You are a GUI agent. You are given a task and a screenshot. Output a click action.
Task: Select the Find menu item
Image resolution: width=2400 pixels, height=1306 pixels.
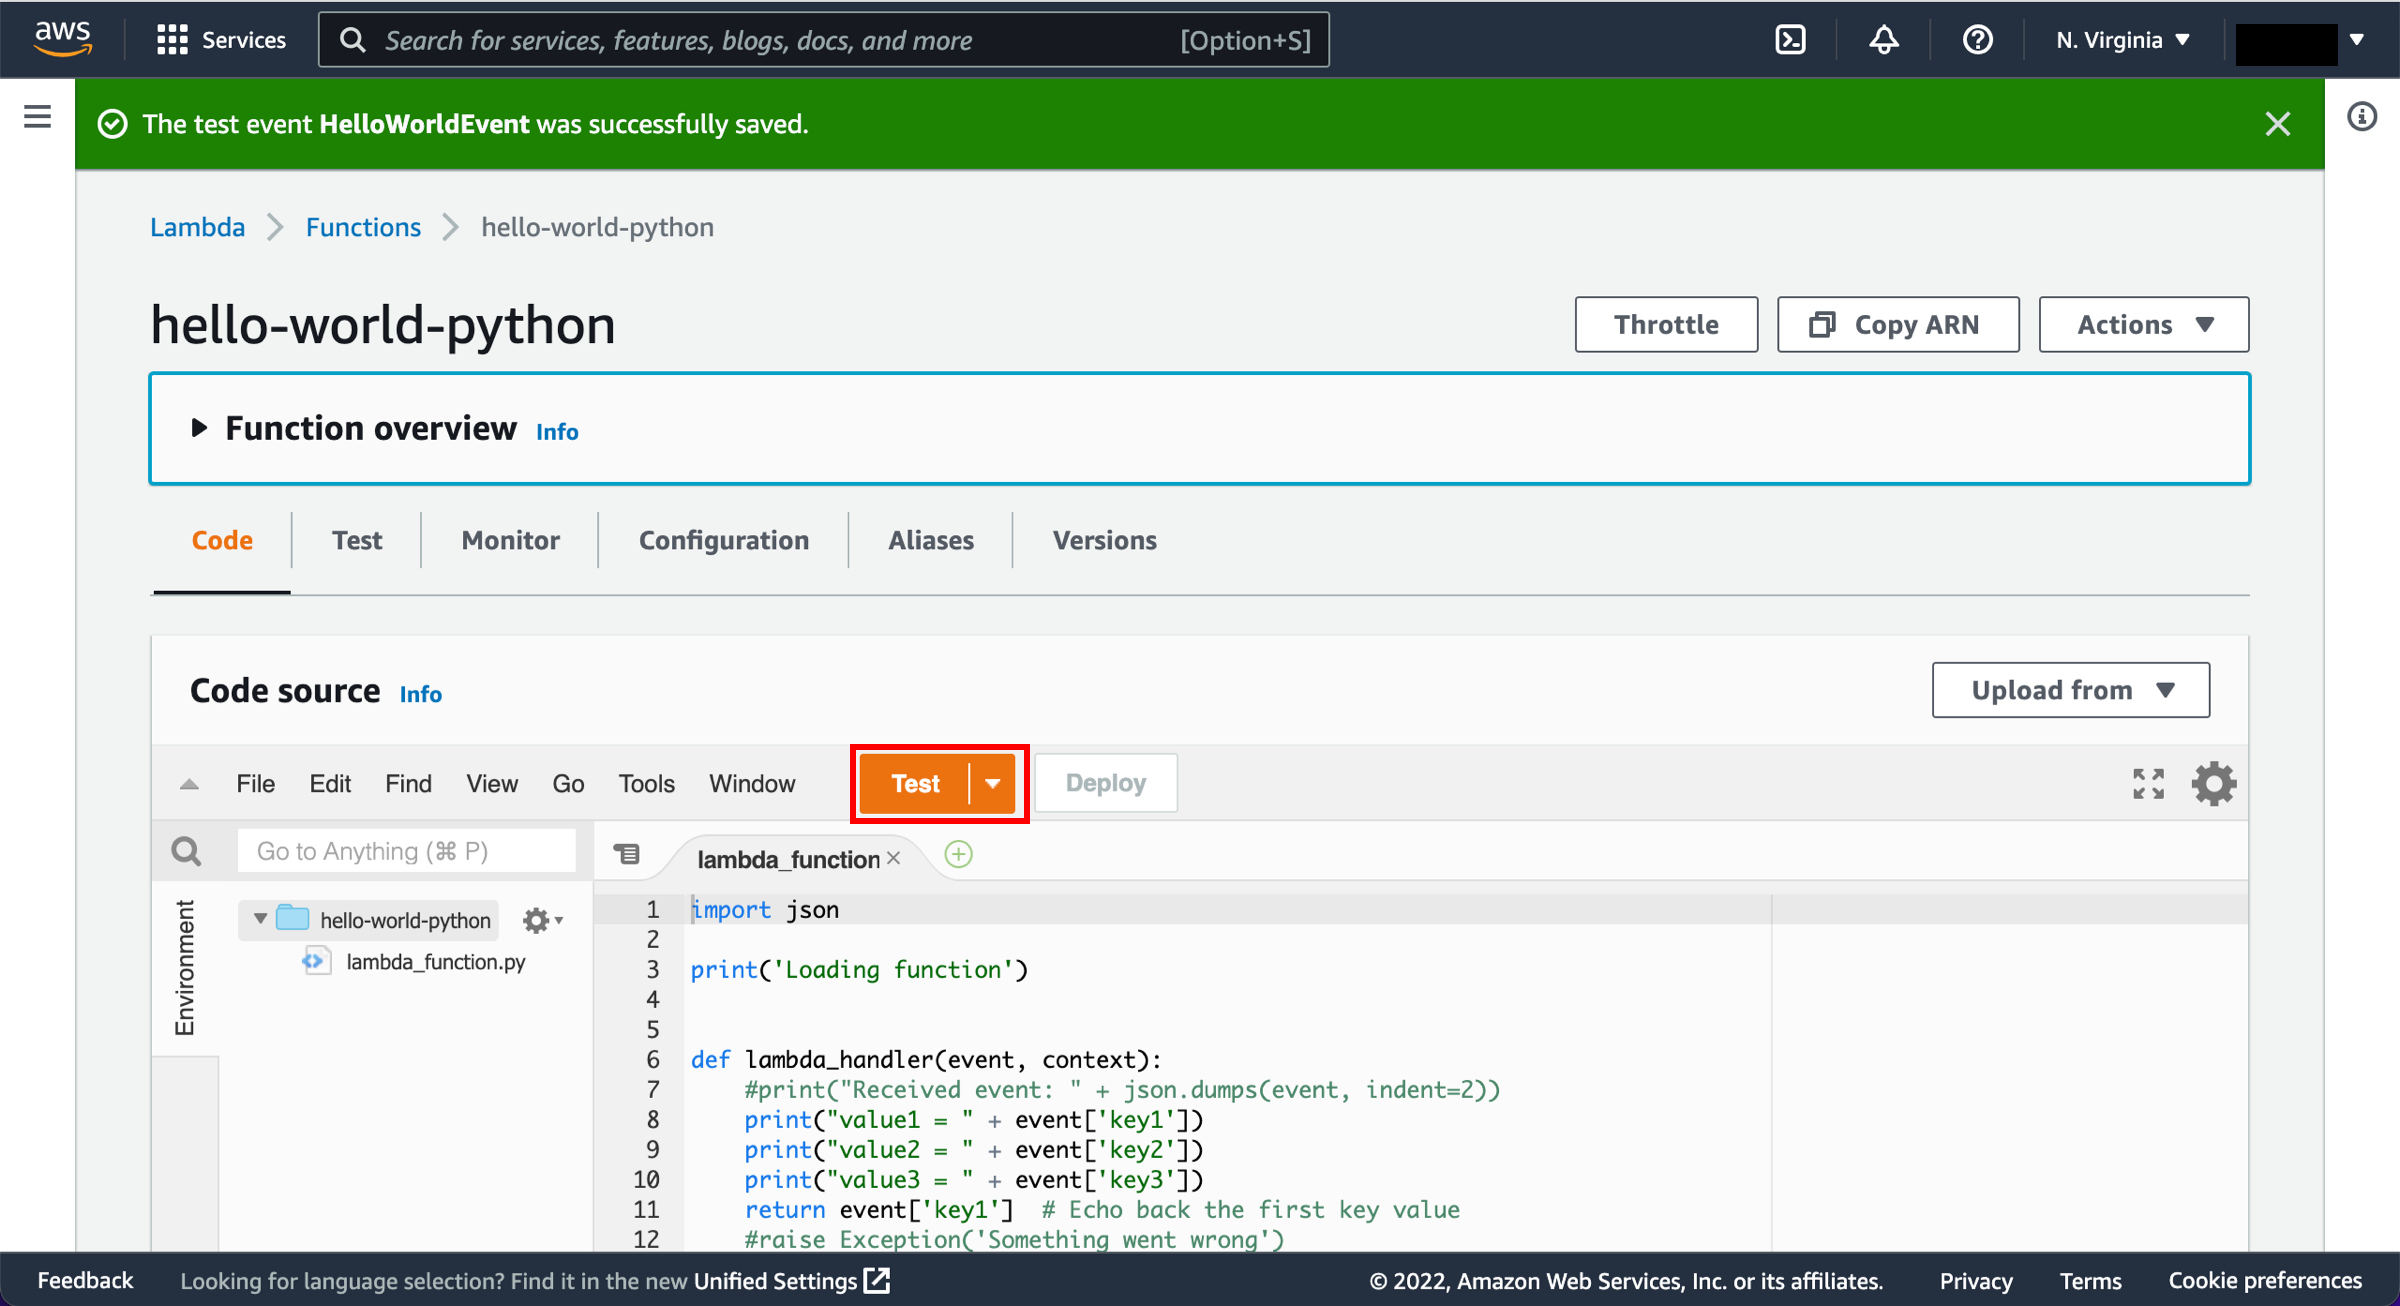click(x=407, y=782)
